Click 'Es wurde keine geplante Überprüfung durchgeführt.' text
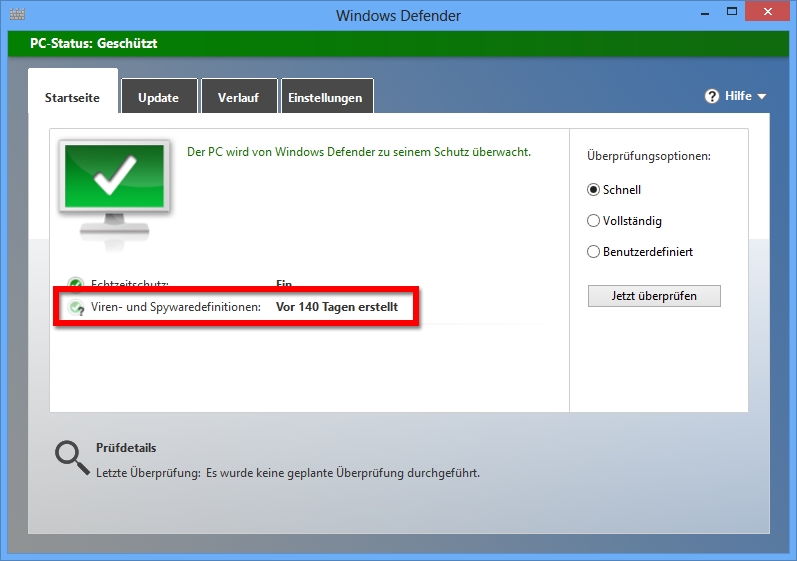 (x=343, y=473)
